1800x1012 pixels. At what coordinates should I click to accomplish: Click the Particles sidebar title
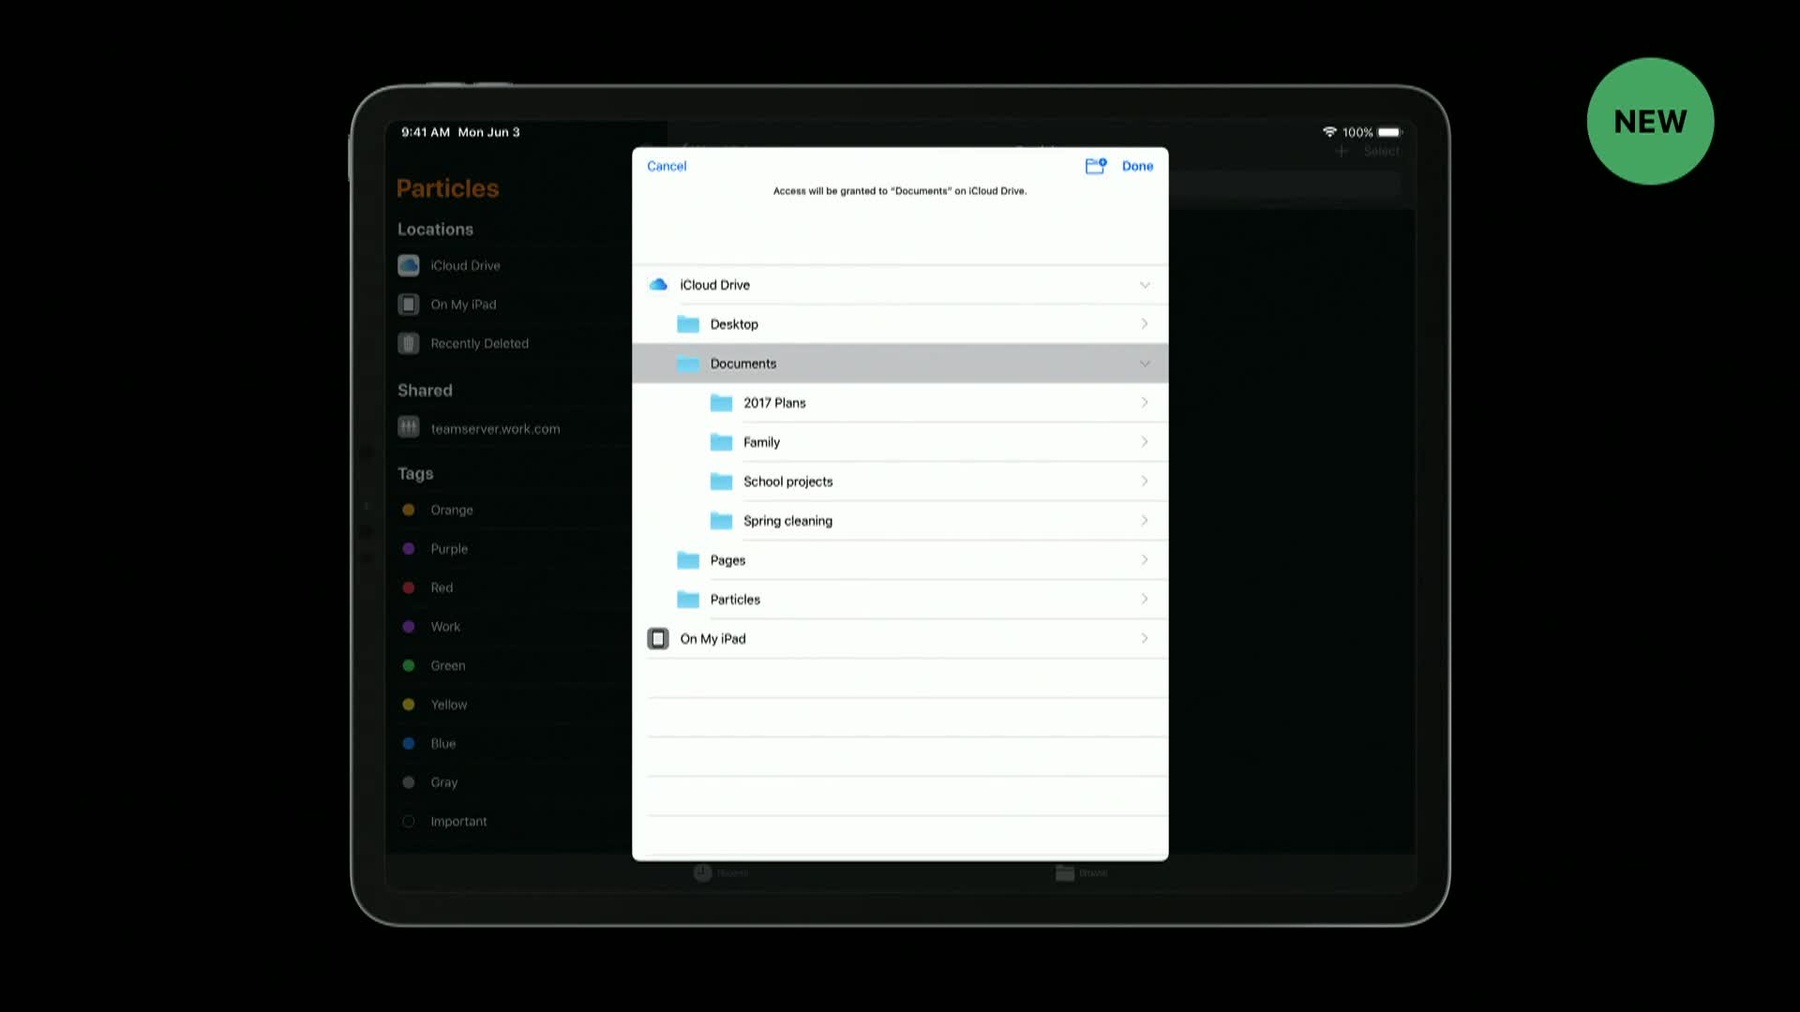click(x=447, y=188)
